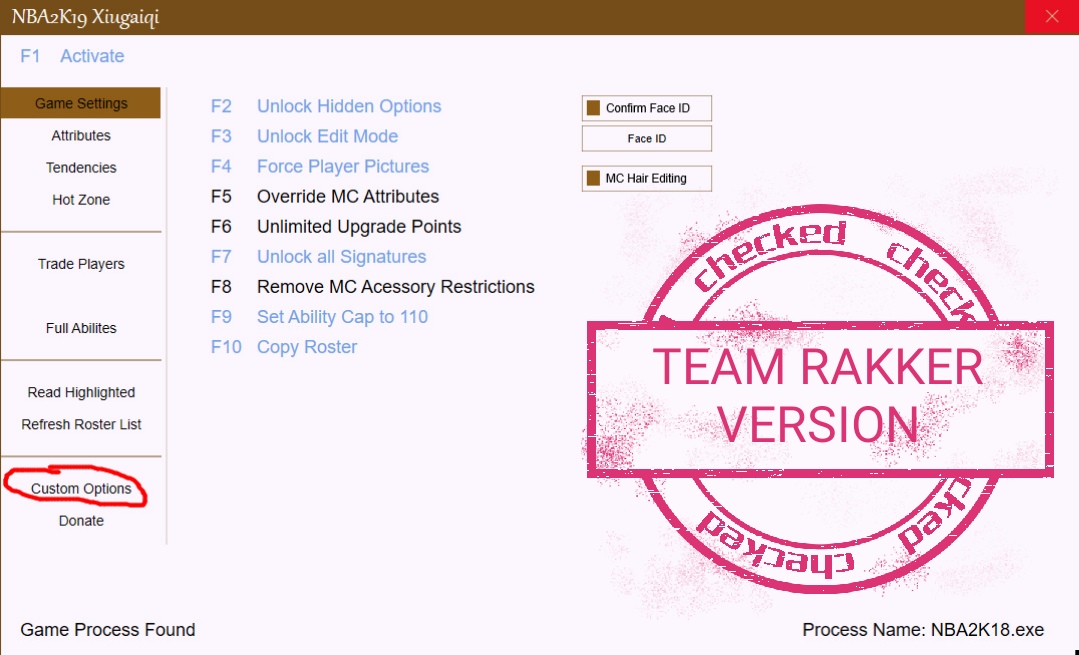Toggle F9 Set Ability Cap to 110
The image size is (1079, 655).
(x=319, y=317)
